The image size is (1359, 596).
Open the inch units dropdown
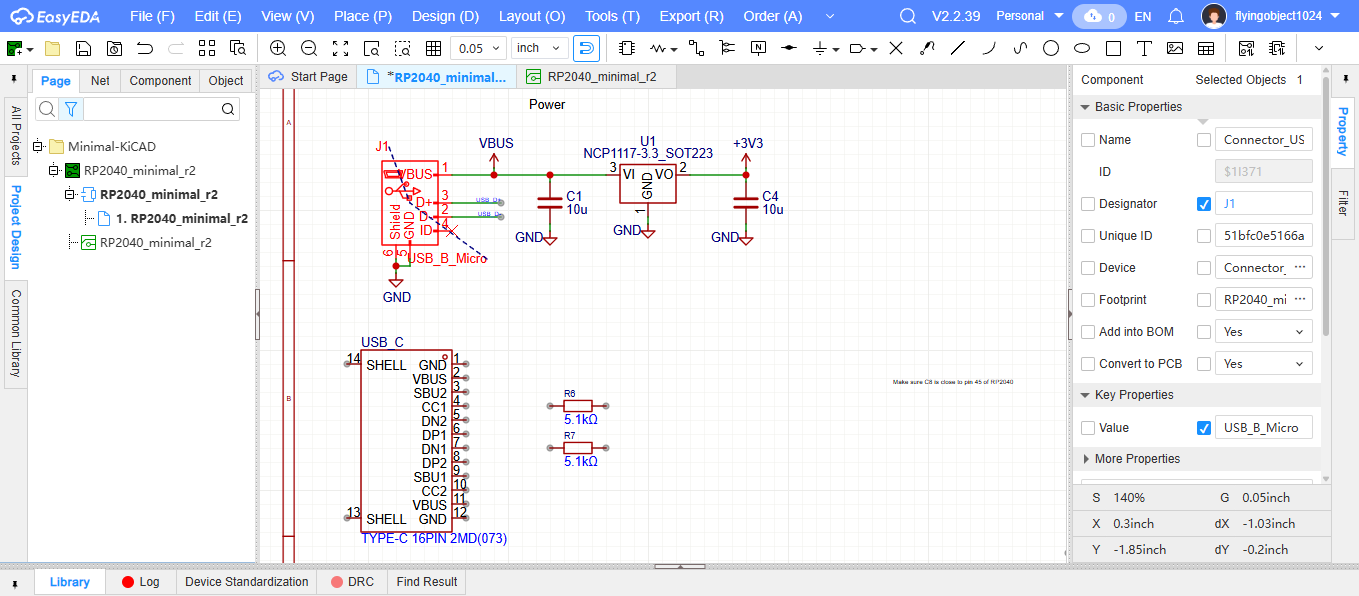pyautogui.click(x=539, y=48)
